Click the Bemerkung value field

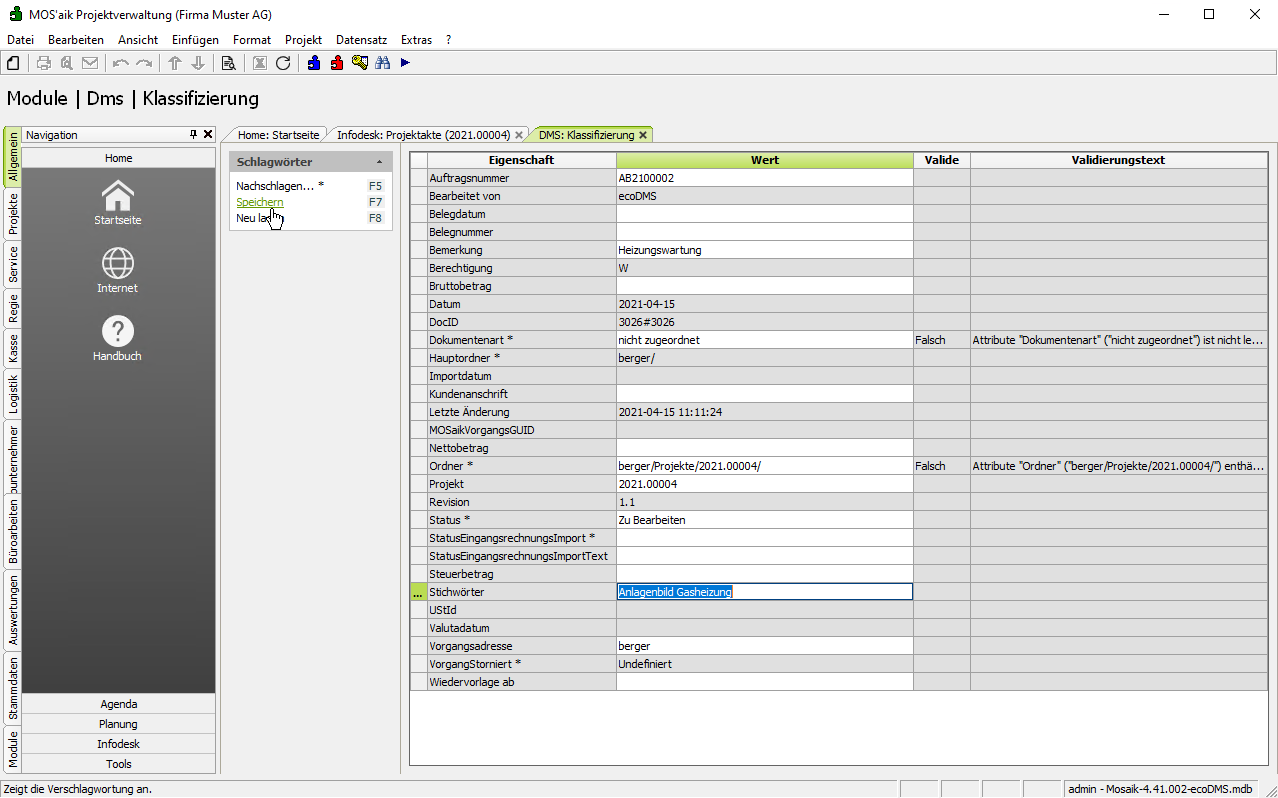point(764,250)
